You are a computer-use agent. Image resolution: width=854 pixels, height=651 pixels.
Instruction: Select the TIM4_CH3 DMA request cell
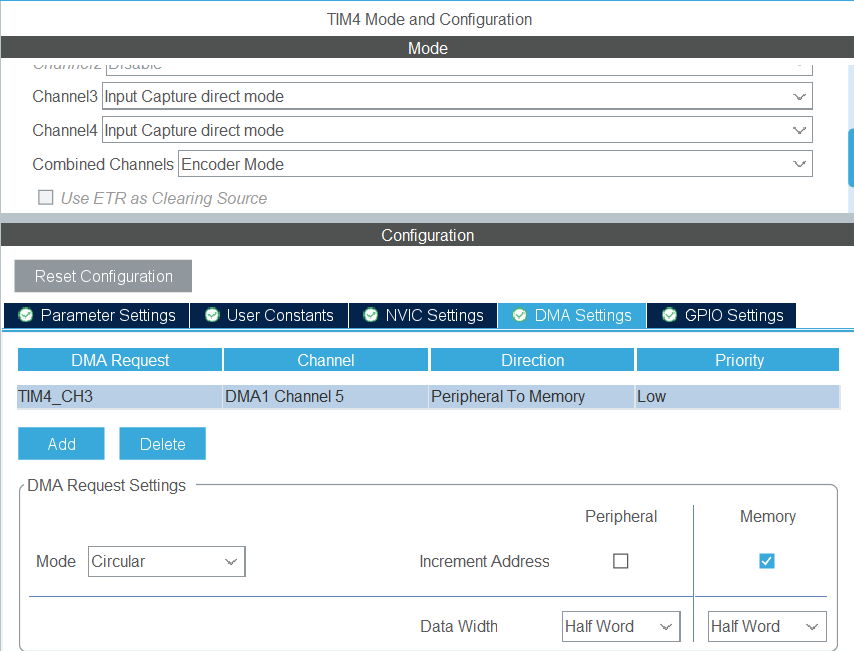click(x=120, y=397)
